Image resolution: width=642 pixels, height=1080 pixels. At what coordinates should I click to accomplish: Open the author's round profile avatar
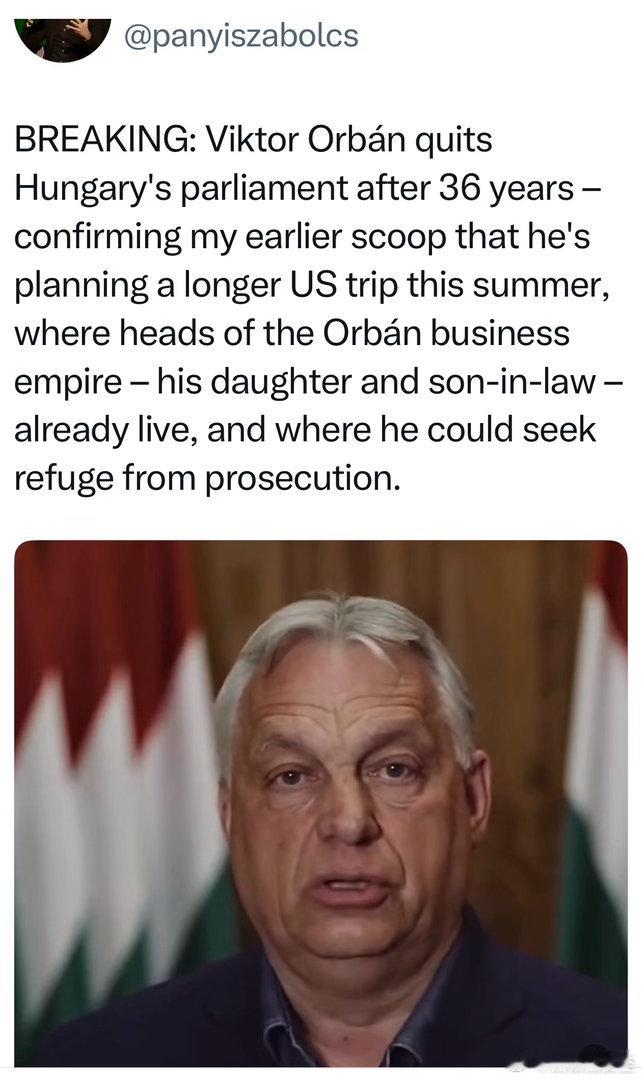pos(63,39)
